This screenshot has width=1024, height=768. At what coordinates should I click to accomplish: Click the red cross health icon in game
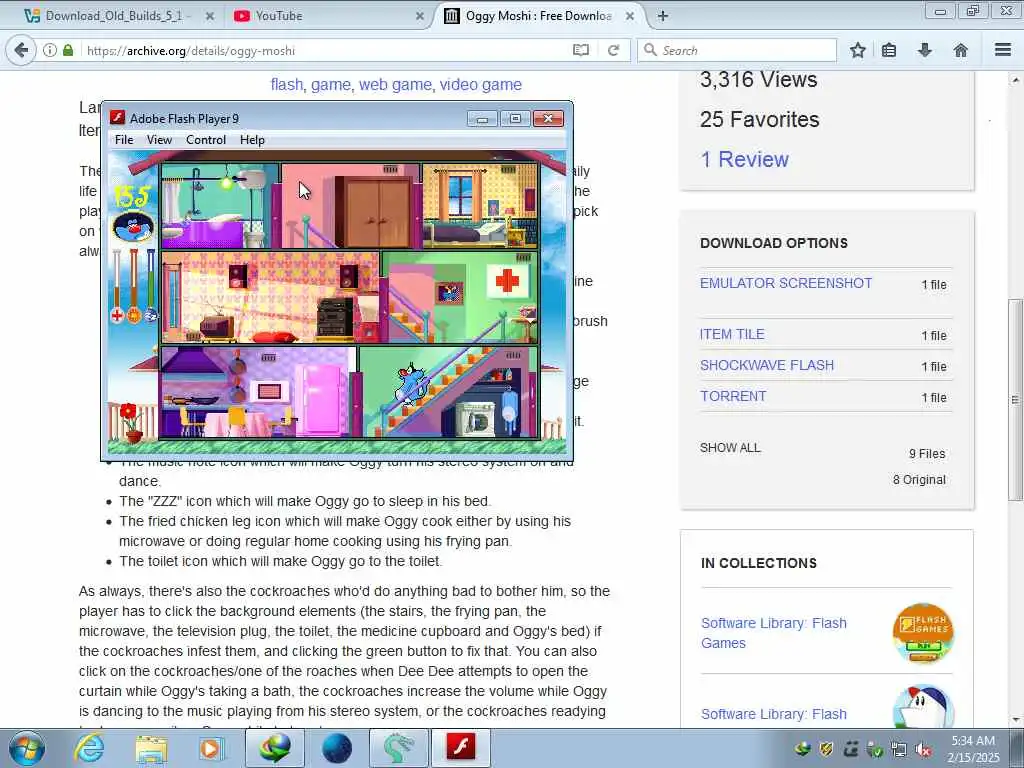(117, 316)
